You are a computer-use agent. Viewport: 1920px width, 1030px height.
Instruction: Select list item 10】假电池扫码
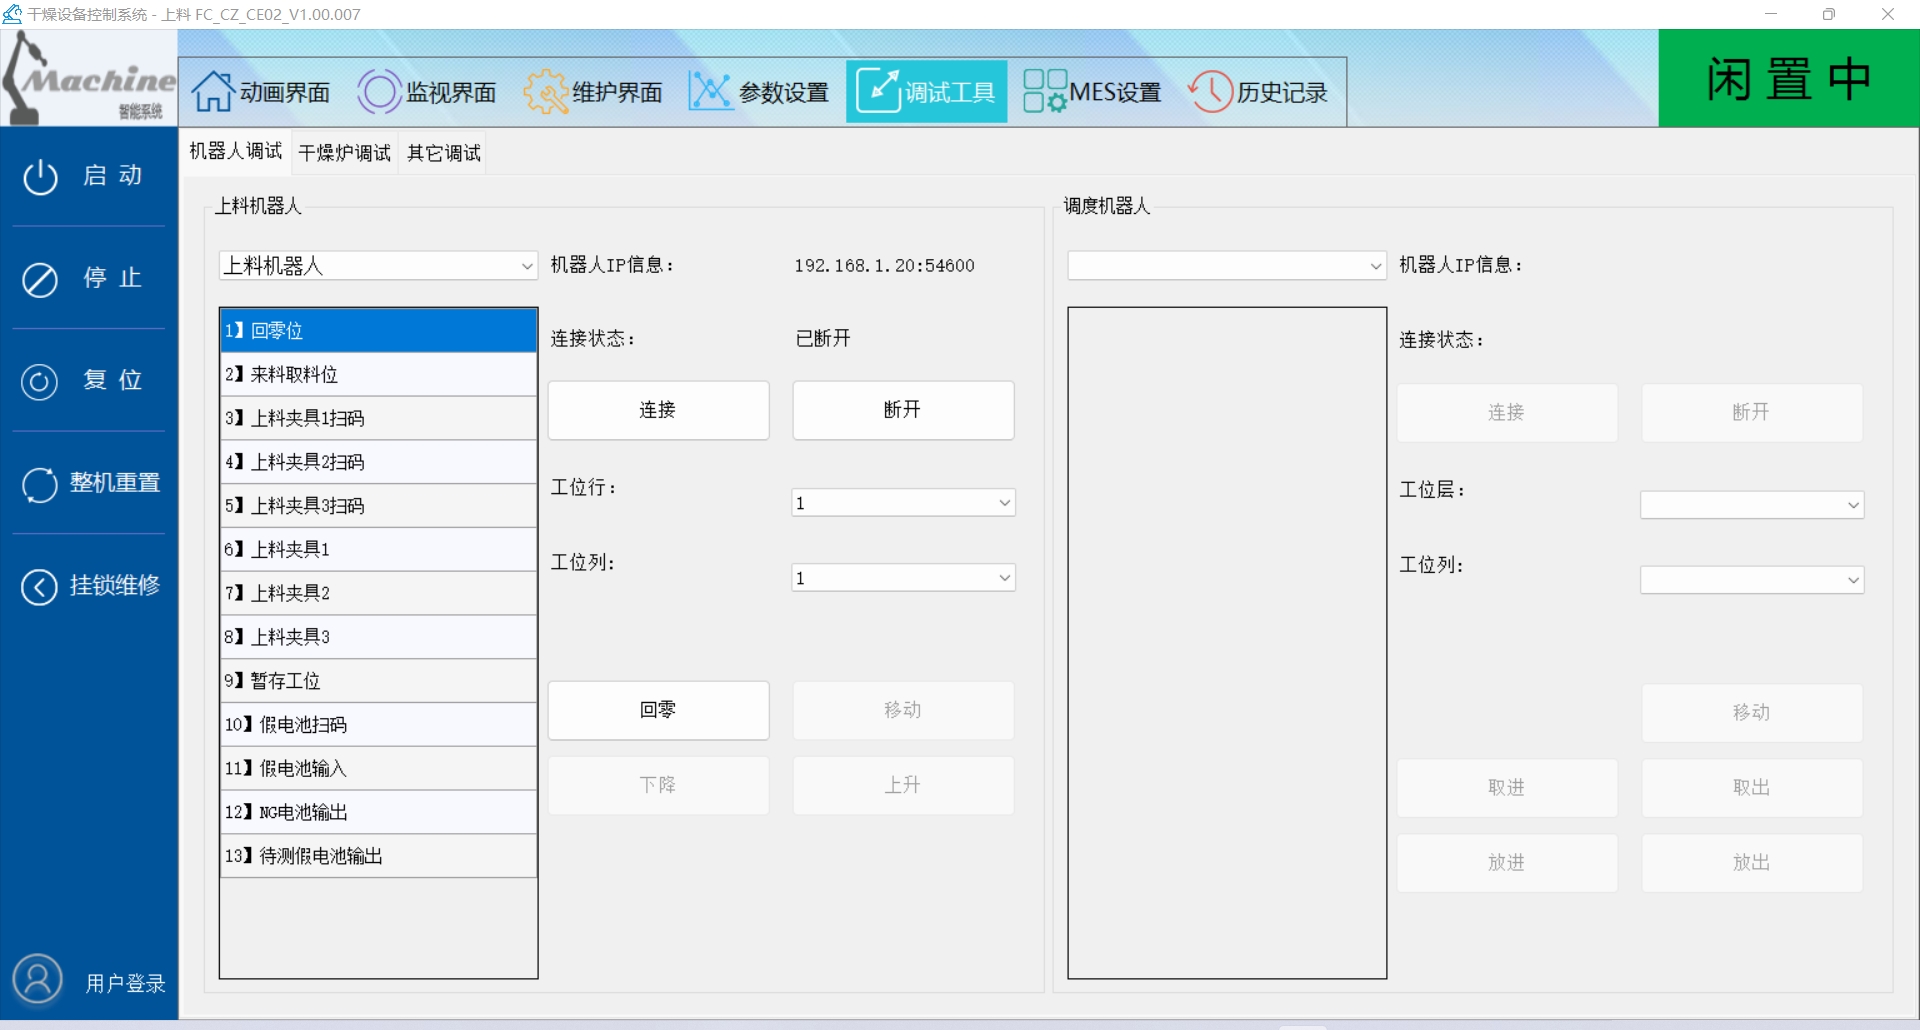[378, 725]
